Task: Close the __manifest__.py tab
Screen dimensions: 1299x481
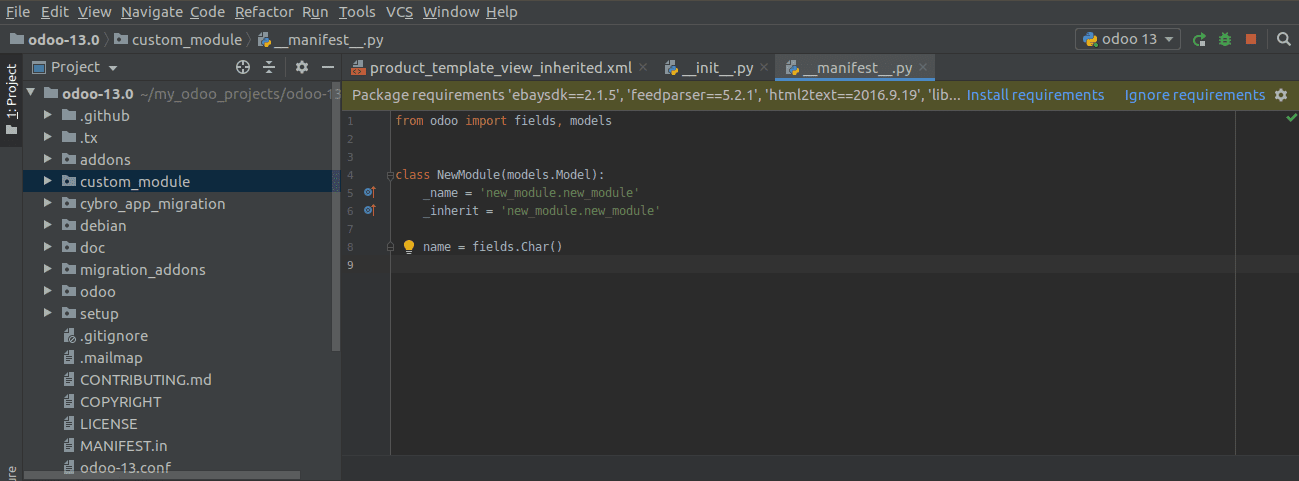Action: coord(924,68)
